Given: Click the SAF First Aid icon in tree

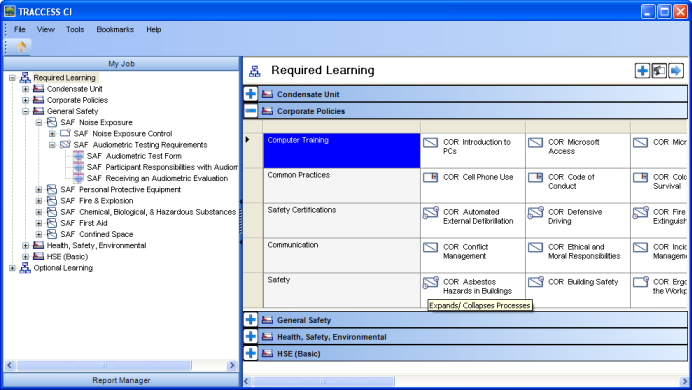Looking at the screenshot, I should (52, 223).
